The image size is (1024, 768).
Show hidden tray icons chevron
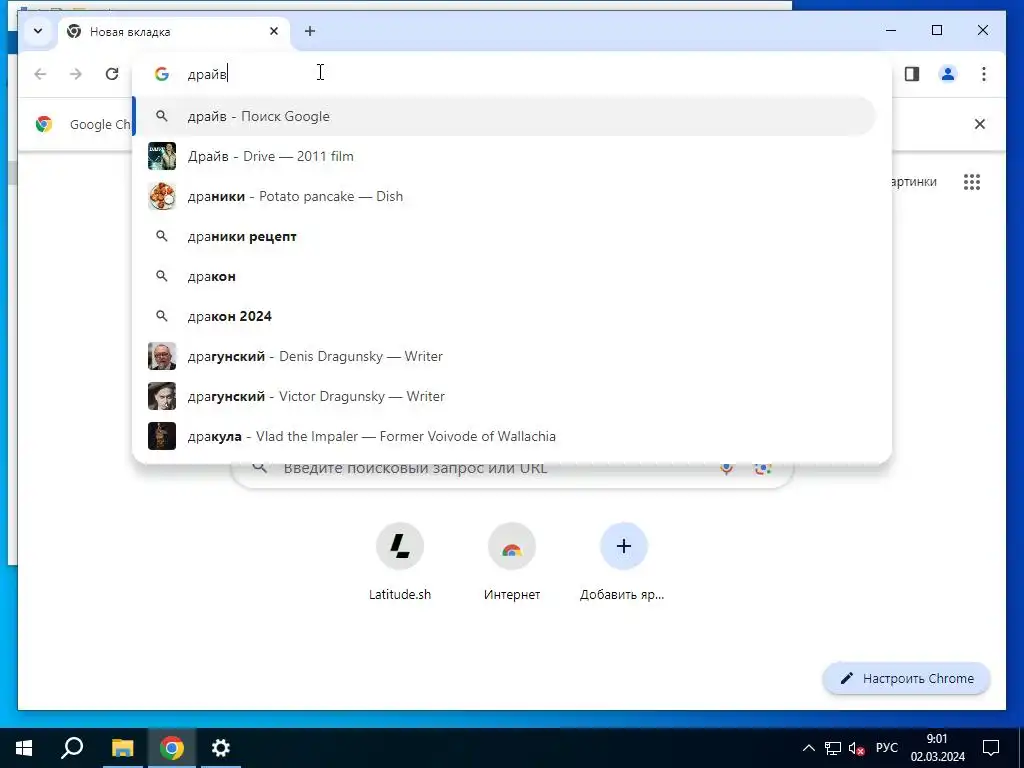[x=808, y=748]
